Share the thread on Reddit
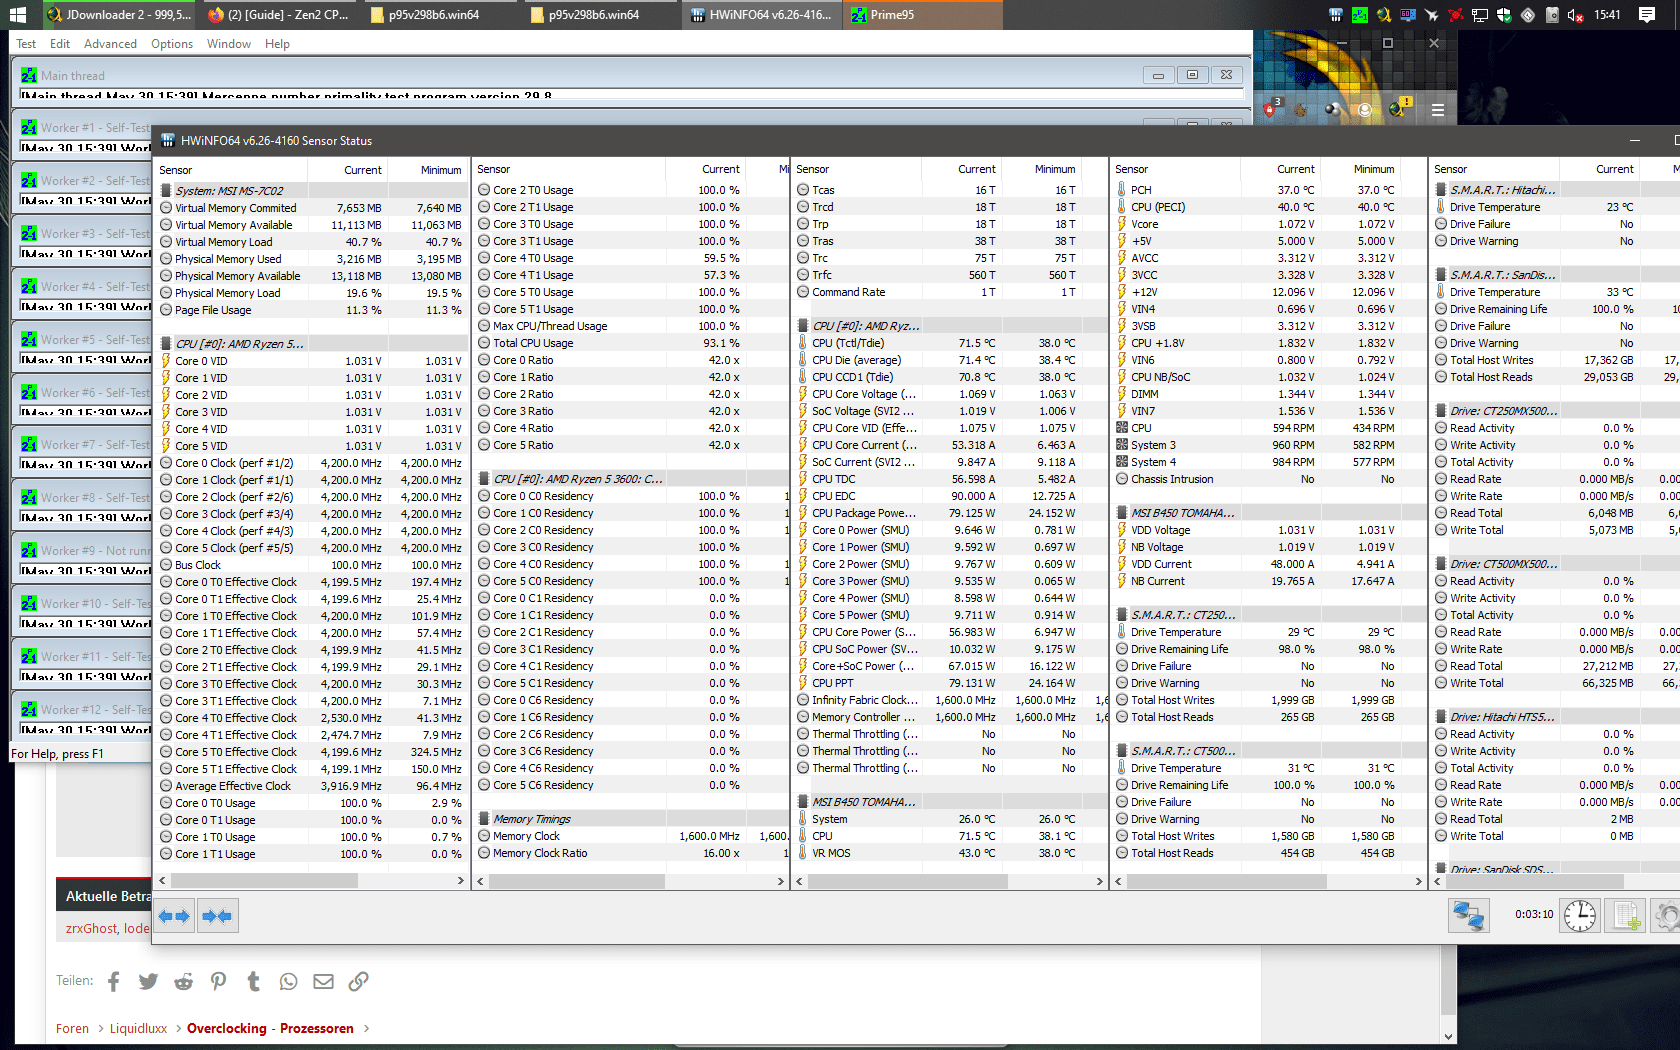The image size is (1680, 1050). click(184, 982)
